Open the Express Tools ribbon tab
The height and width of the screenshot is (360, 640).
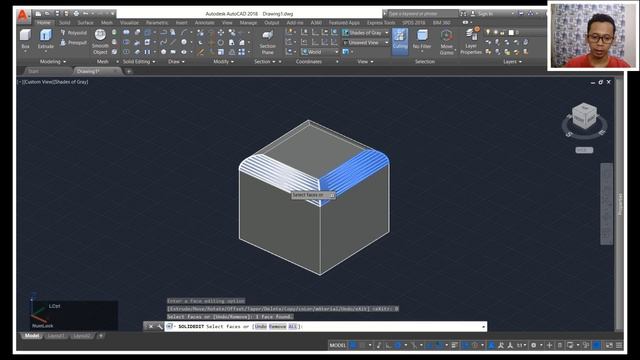381,23
